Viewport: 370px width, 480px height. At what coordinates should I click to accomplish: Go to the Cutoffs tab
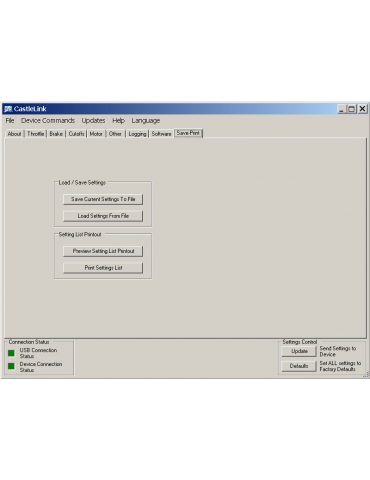tap(76, 134)
